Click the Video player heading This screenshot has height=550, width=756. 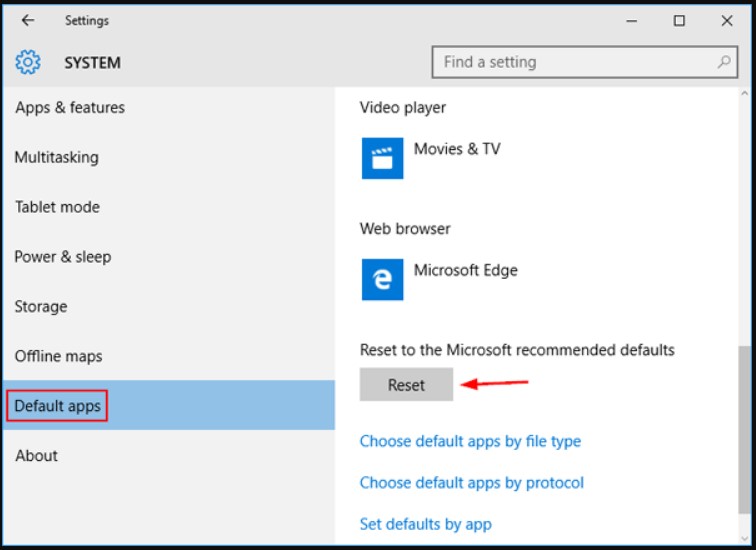pyautogui.click(x=403, y=107)
